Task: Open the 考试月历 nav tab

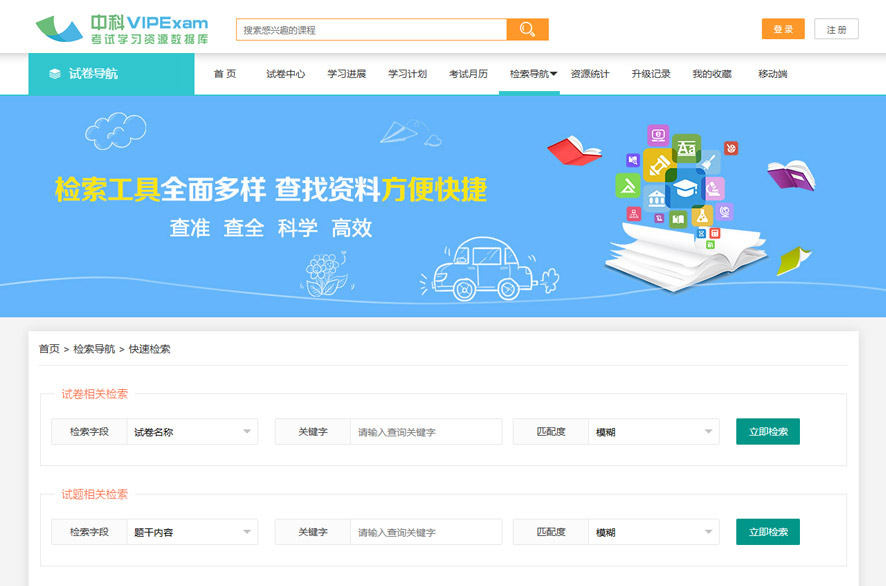Action: 468,73
